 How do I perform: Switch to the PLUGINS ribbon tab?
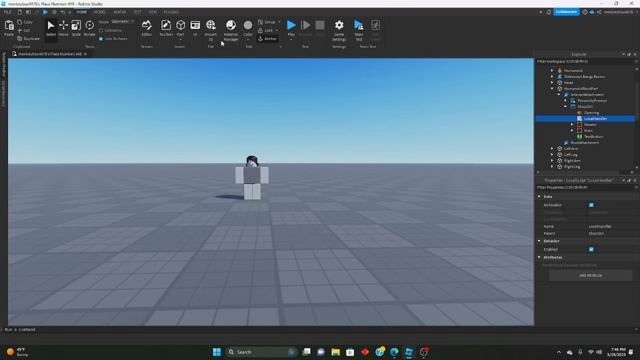(171, 12)
